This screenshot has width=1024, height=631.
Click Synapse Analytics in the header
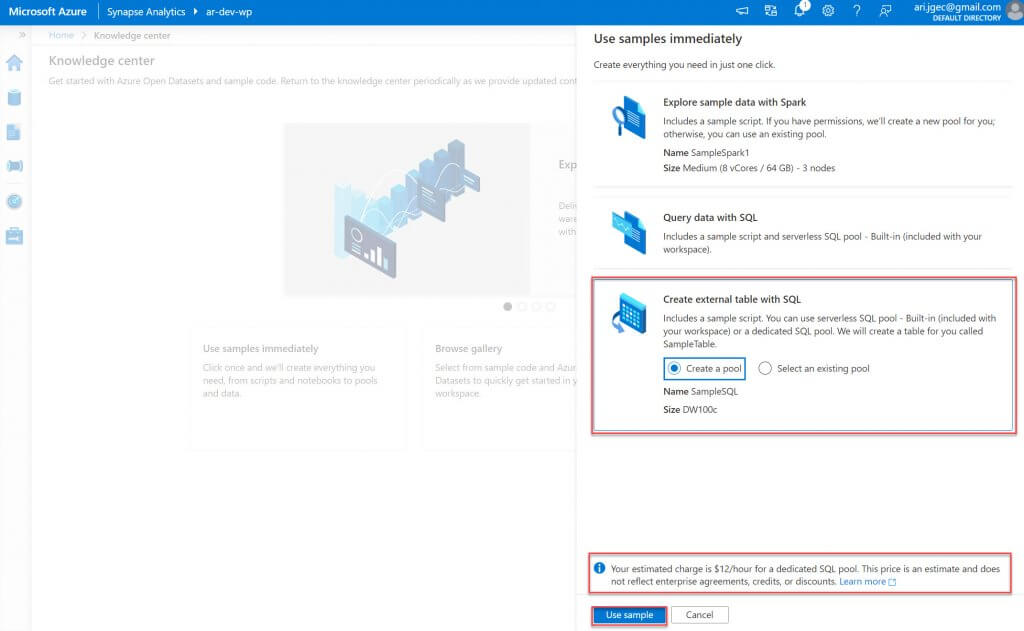tap(146, 12)
